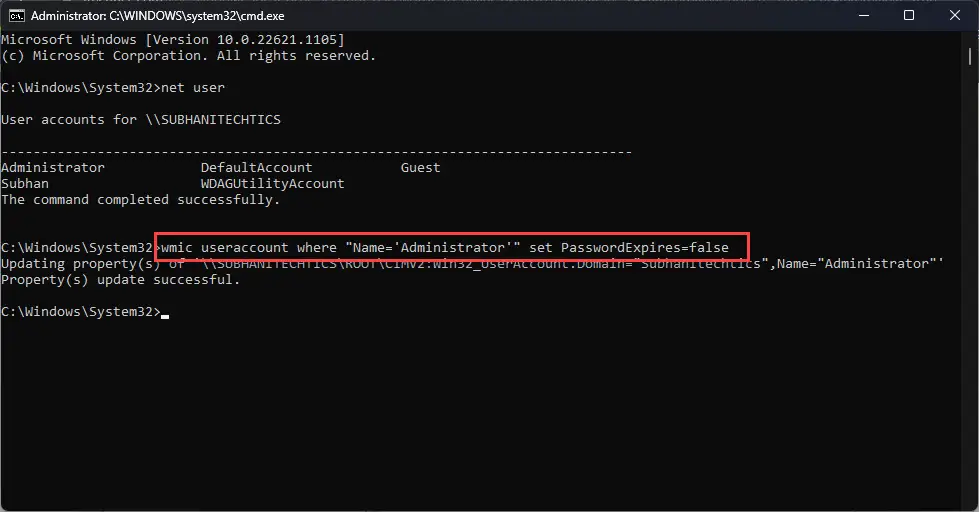Click the empty scrollbar track below thumb
Screen dimensions: 979x512
(970, 281)
